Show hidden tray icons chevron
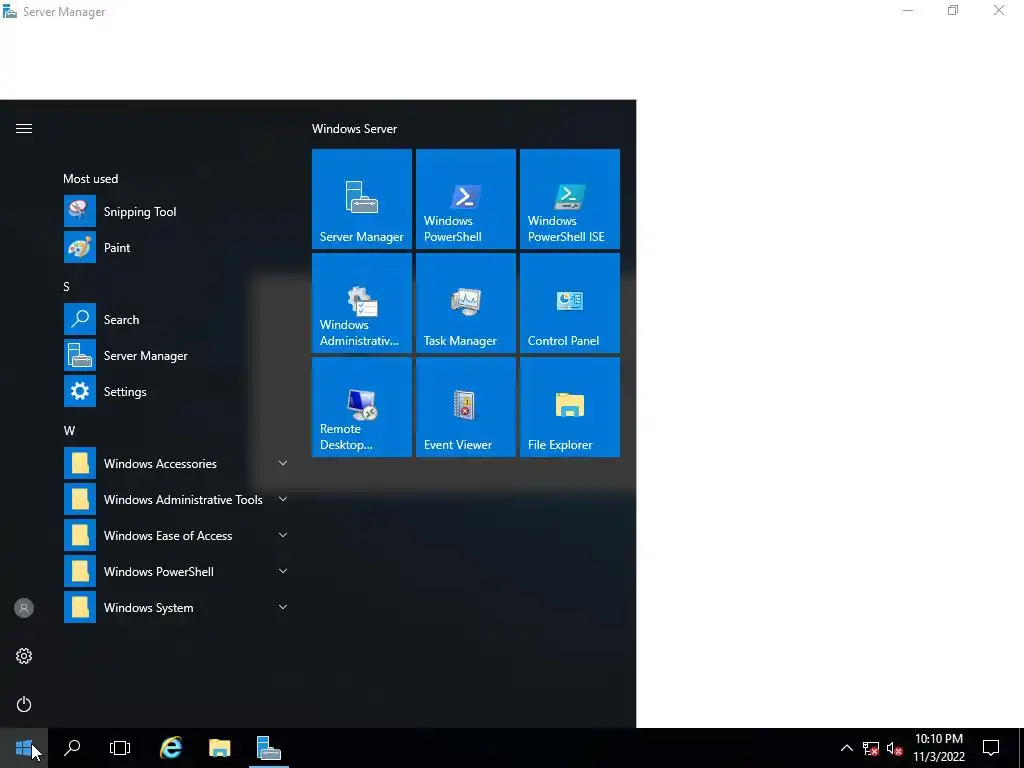Viewport: 1024px width, 768px height. tap(846, 748)
